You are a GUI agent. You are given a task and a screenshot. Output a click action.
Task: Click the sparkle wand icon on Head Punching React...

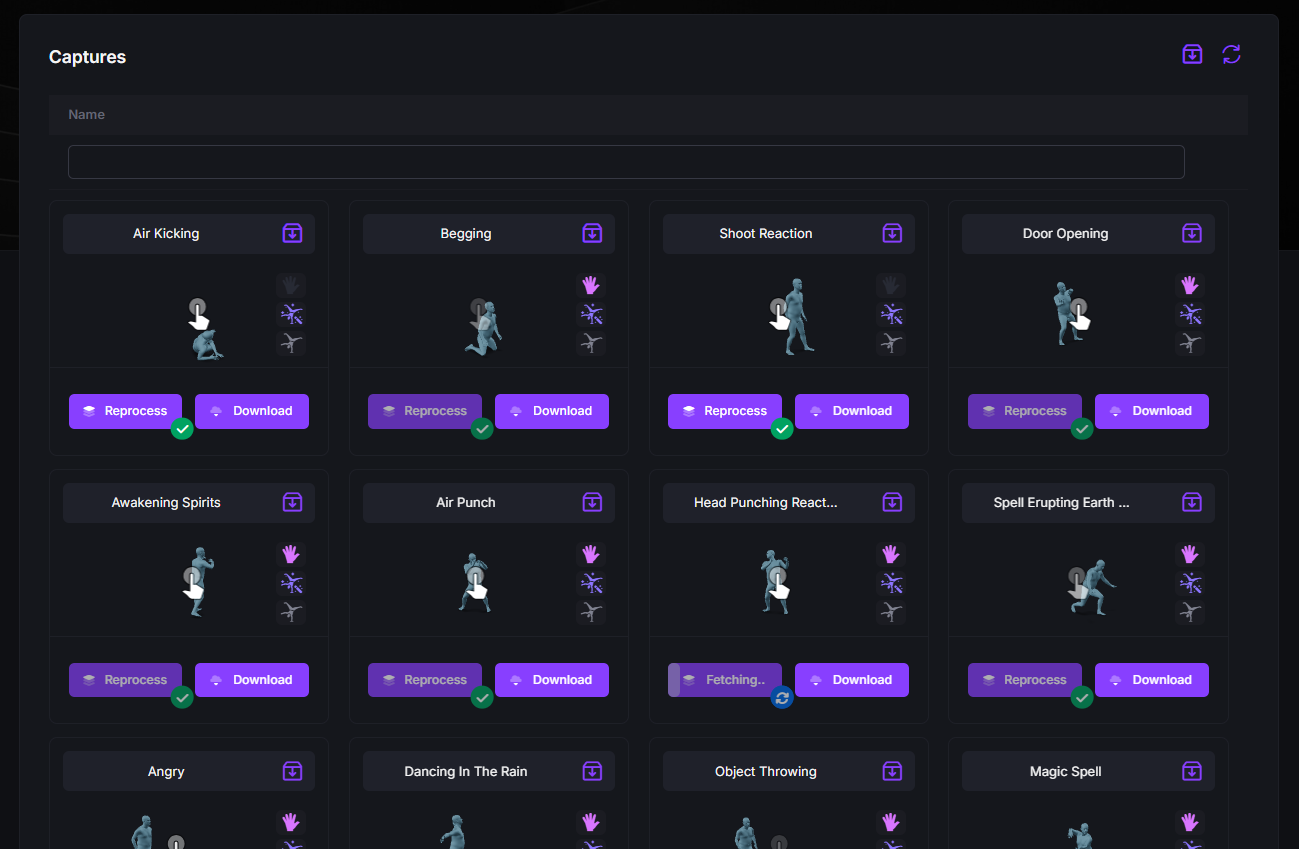(x=891, y=583)
